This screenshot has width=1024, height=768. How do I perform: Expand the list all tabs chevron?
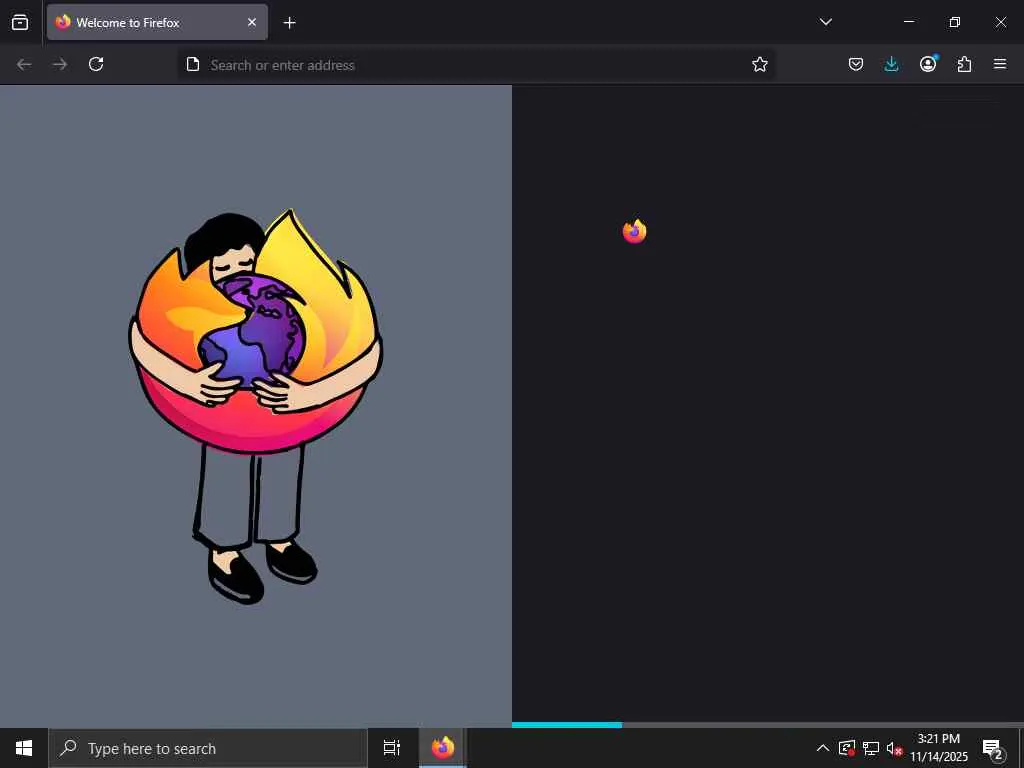pos(825,22)
